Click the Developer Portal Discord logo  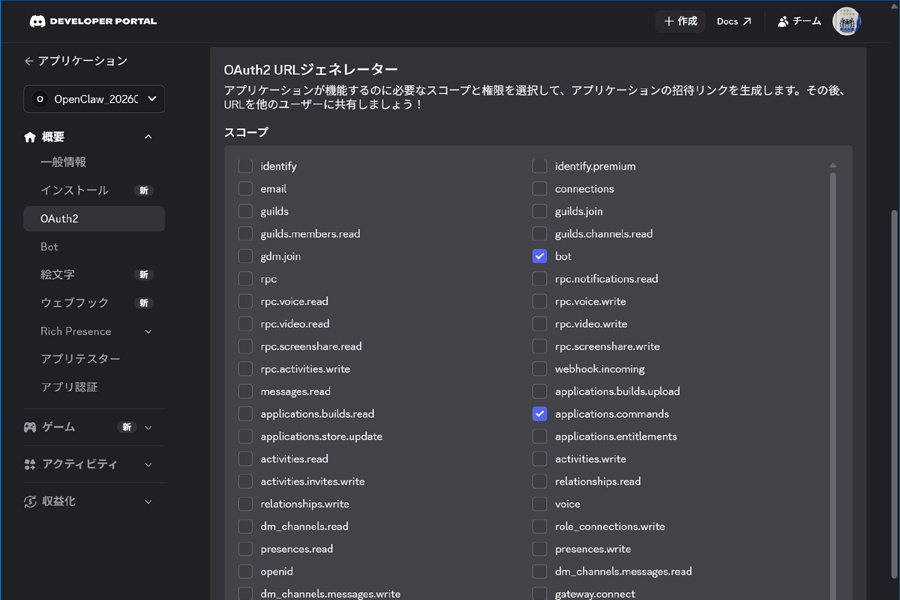coord(38,18)
